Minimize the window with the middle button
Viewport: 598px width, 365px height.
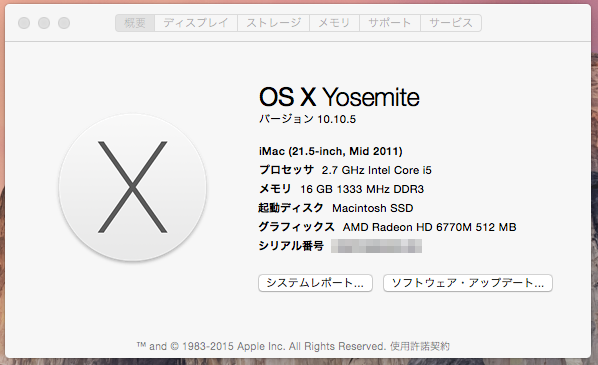click(x=44, y=23)
